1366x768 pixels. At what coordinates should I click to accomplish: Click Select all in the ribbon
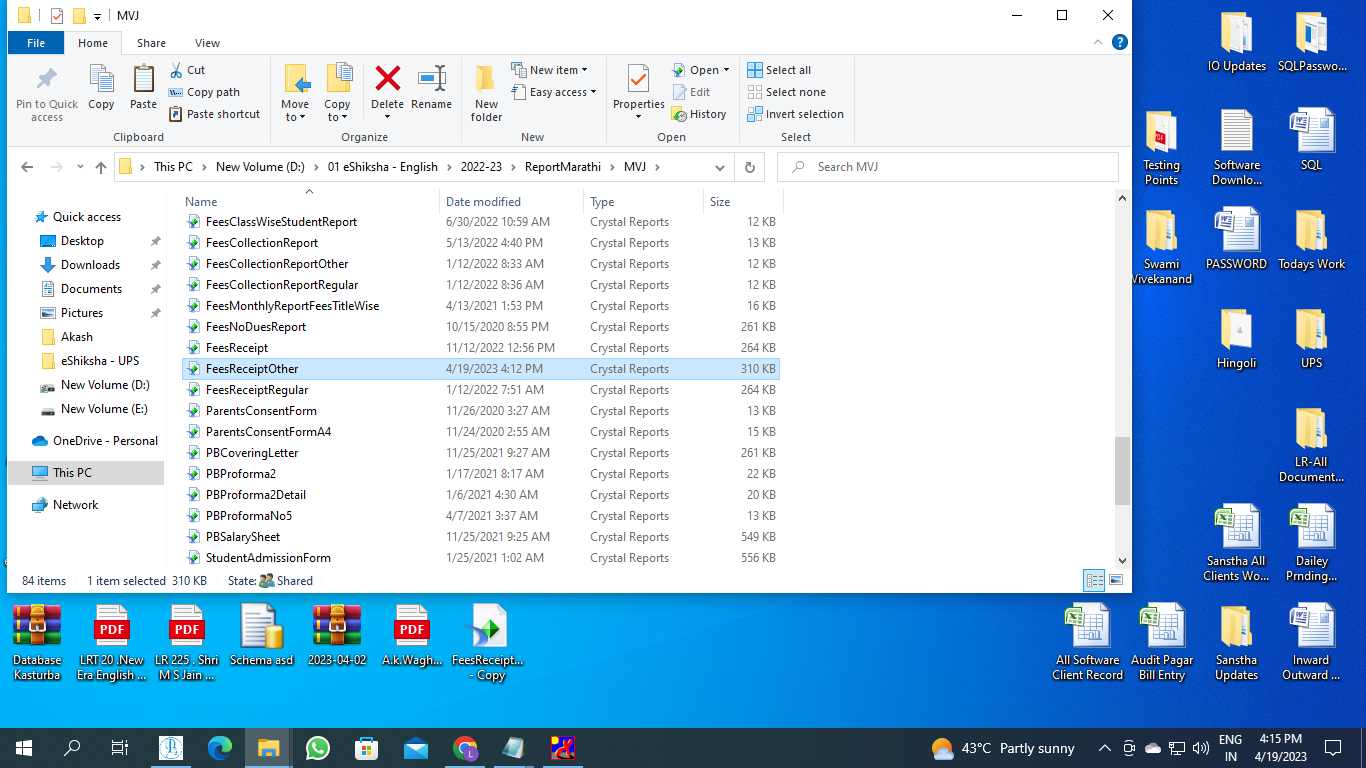pyautogui.click(x=779, y=70)
